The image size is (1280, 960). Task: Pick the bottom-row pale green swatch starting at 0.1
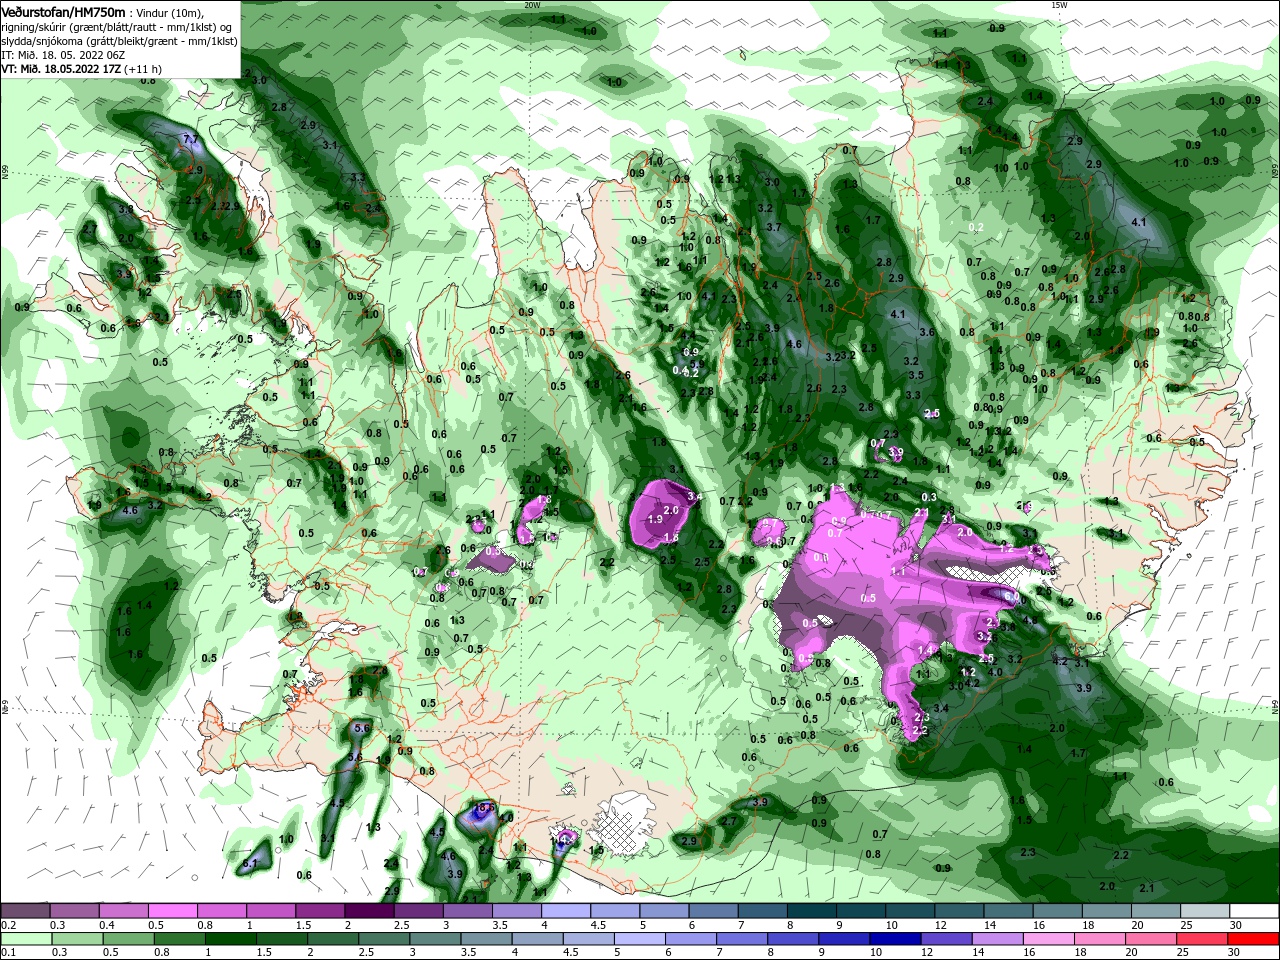25,939
